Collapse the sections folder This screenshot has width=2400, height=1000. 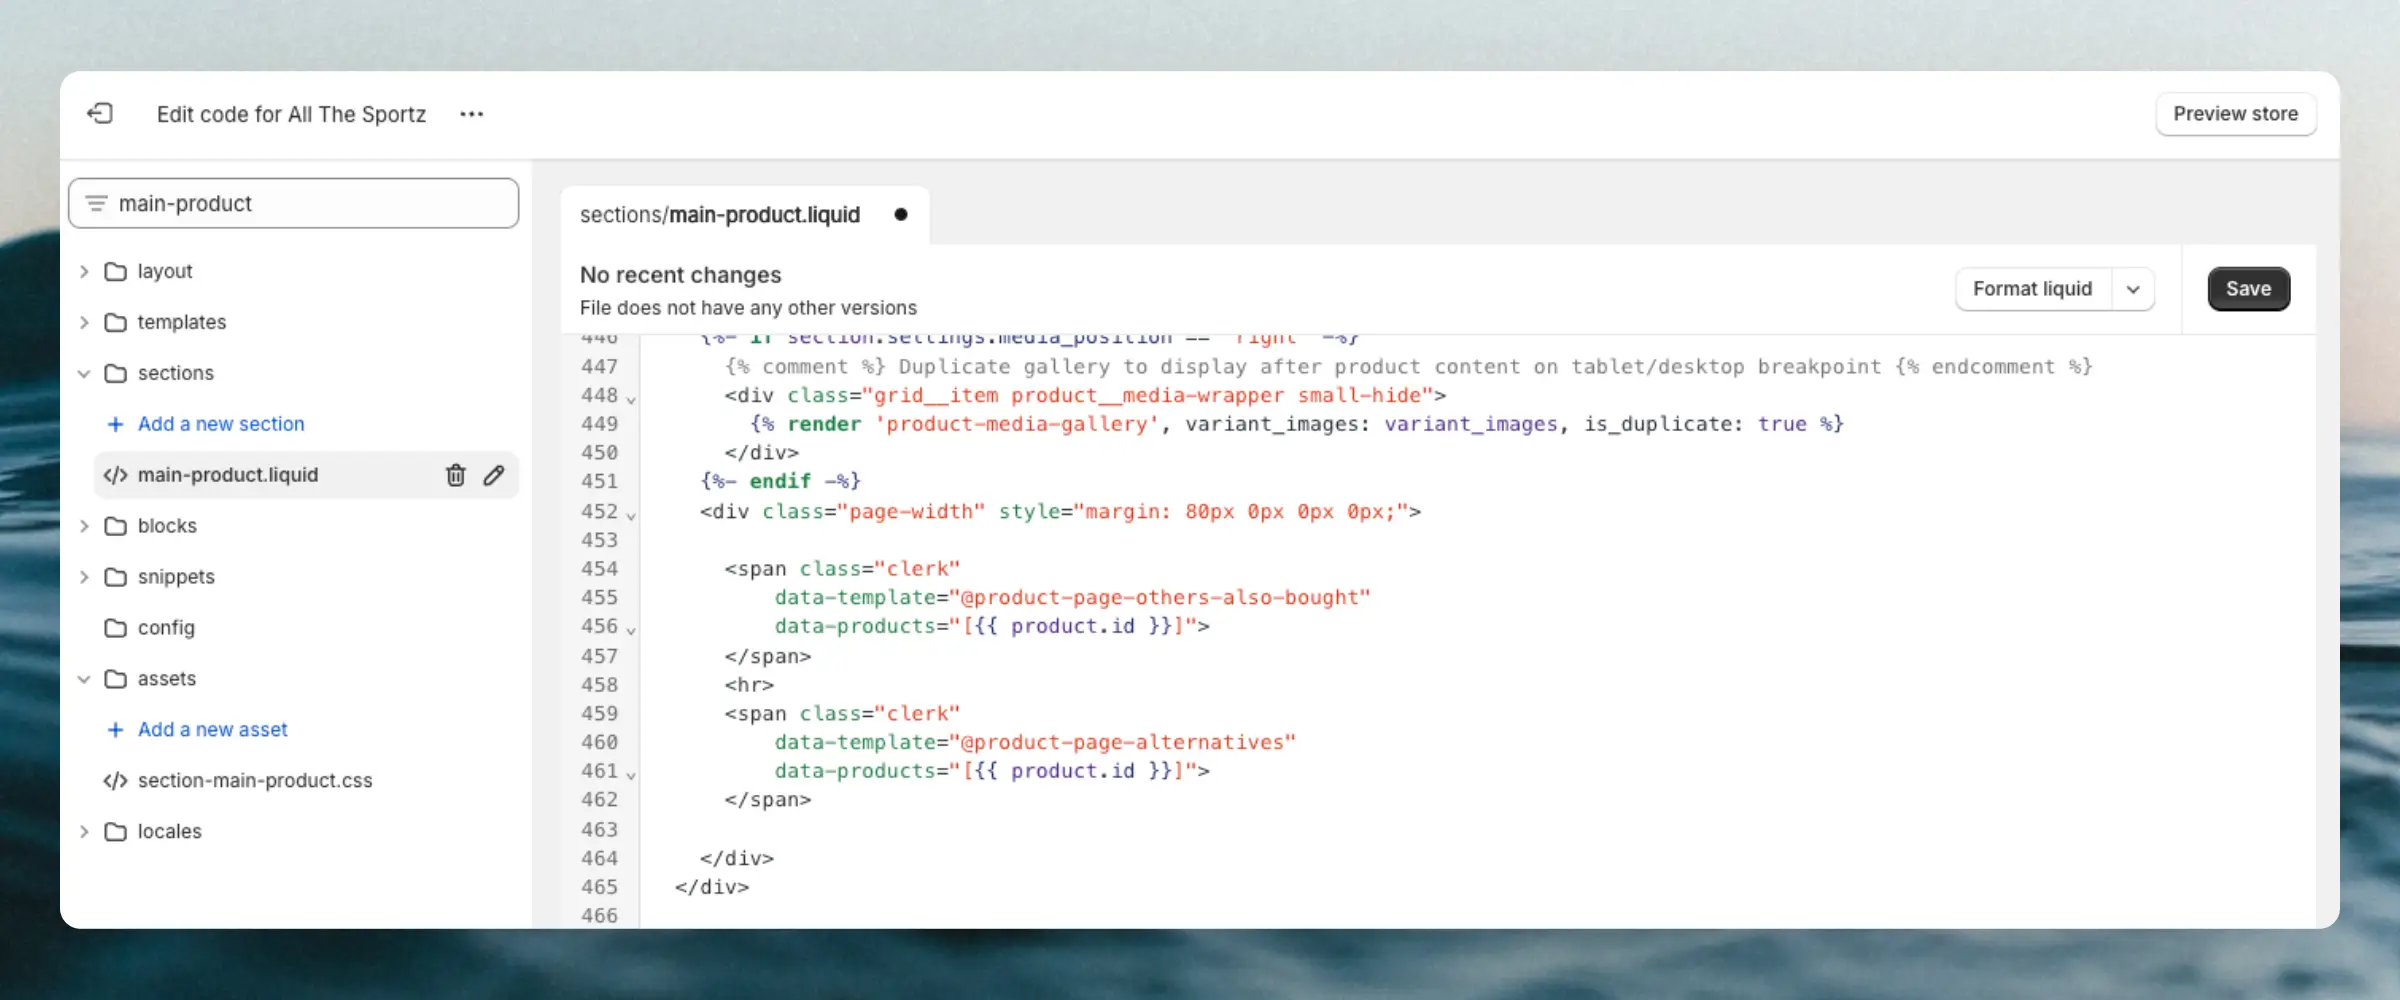point(84,374)
